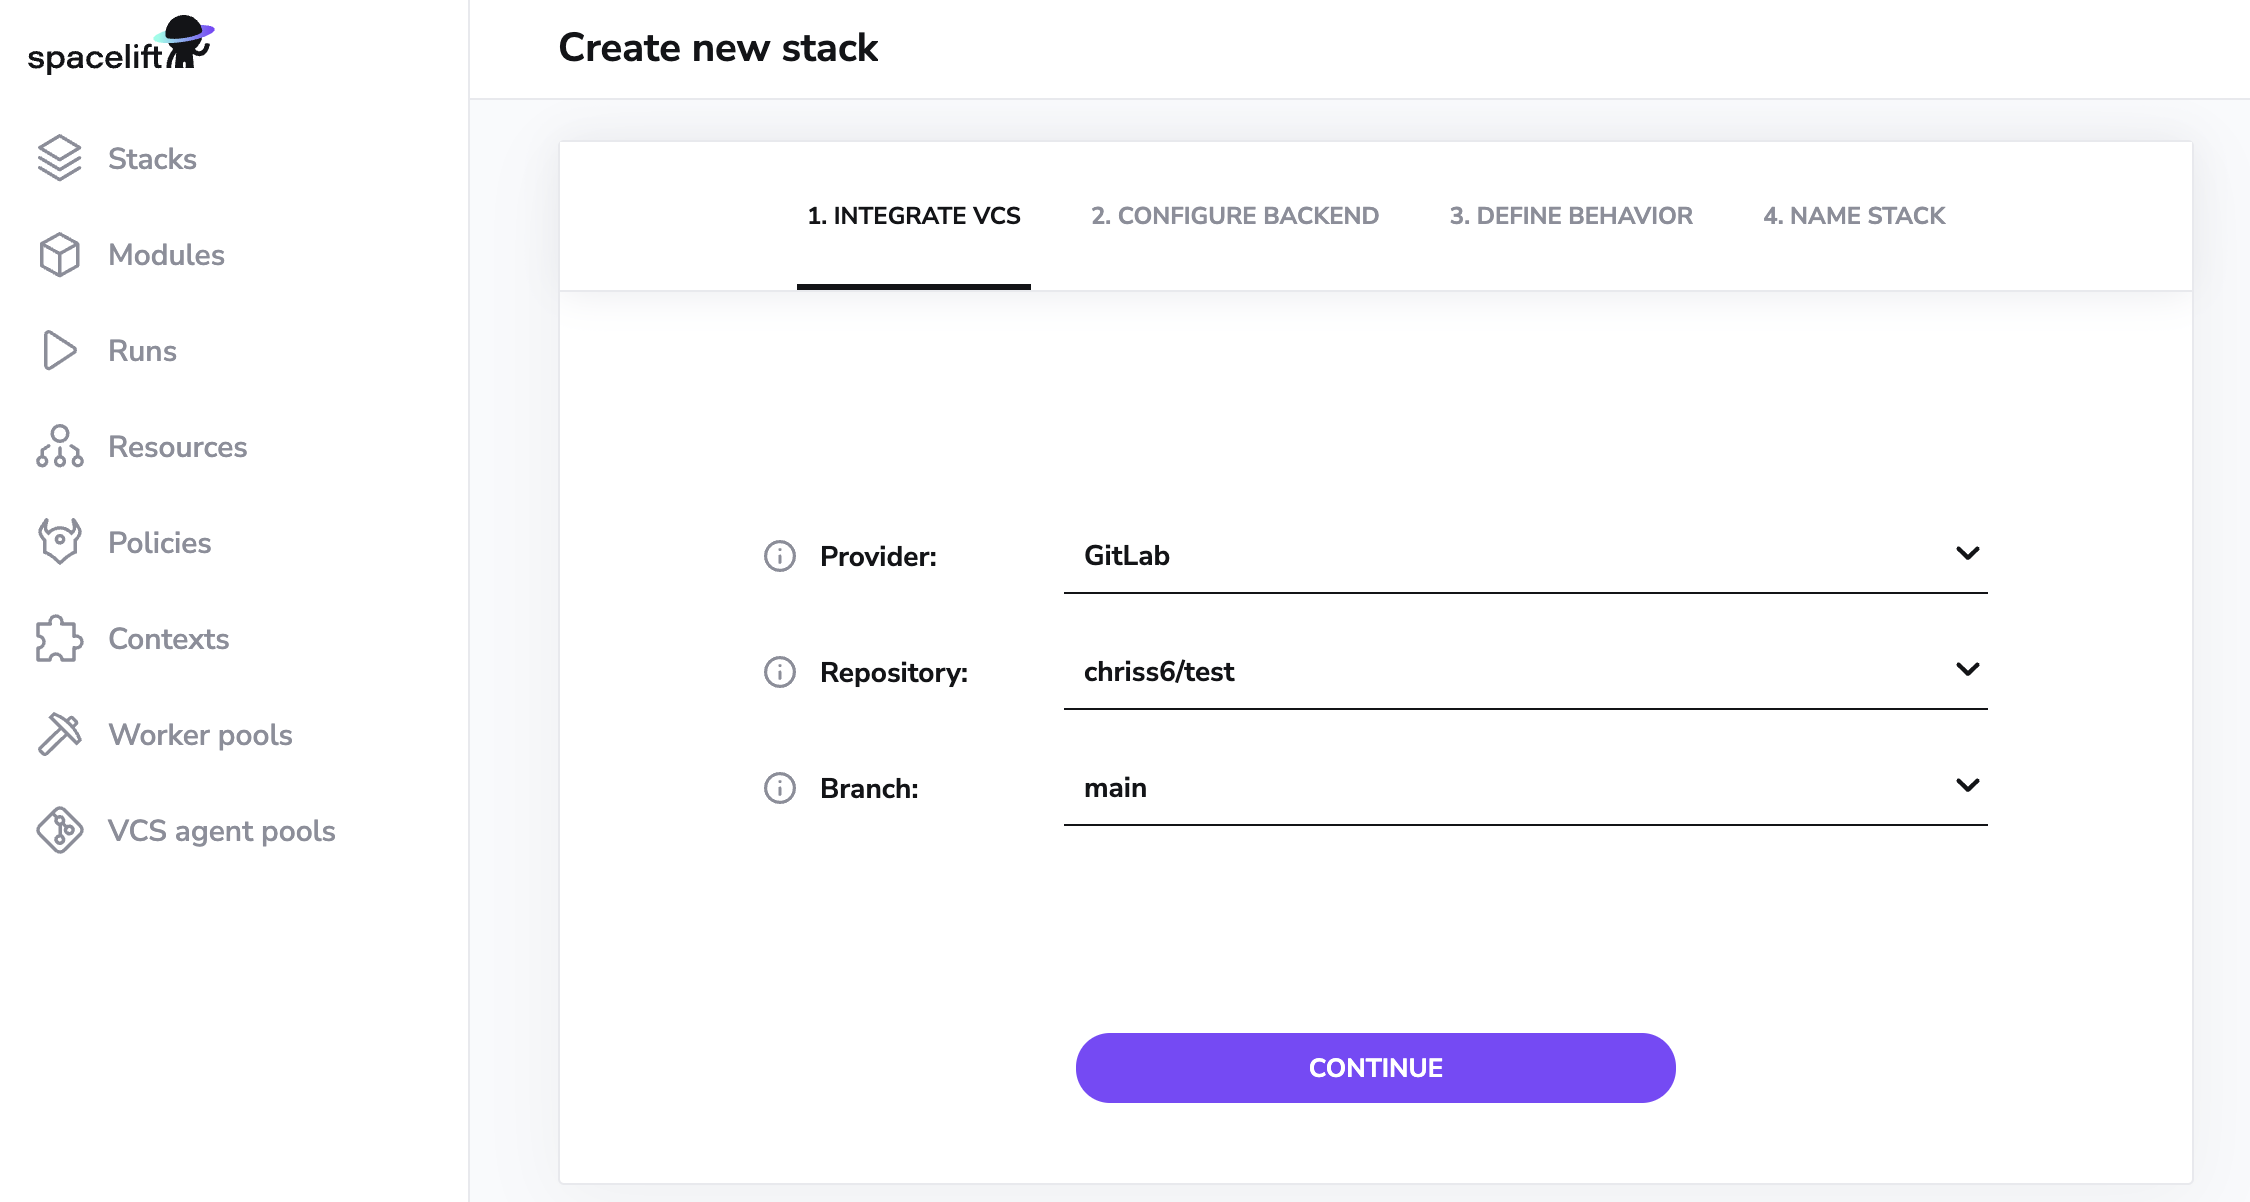Click the info icon beside Provider
The height and width of the screenshot is (1202, 2250).
click(780, 556)
